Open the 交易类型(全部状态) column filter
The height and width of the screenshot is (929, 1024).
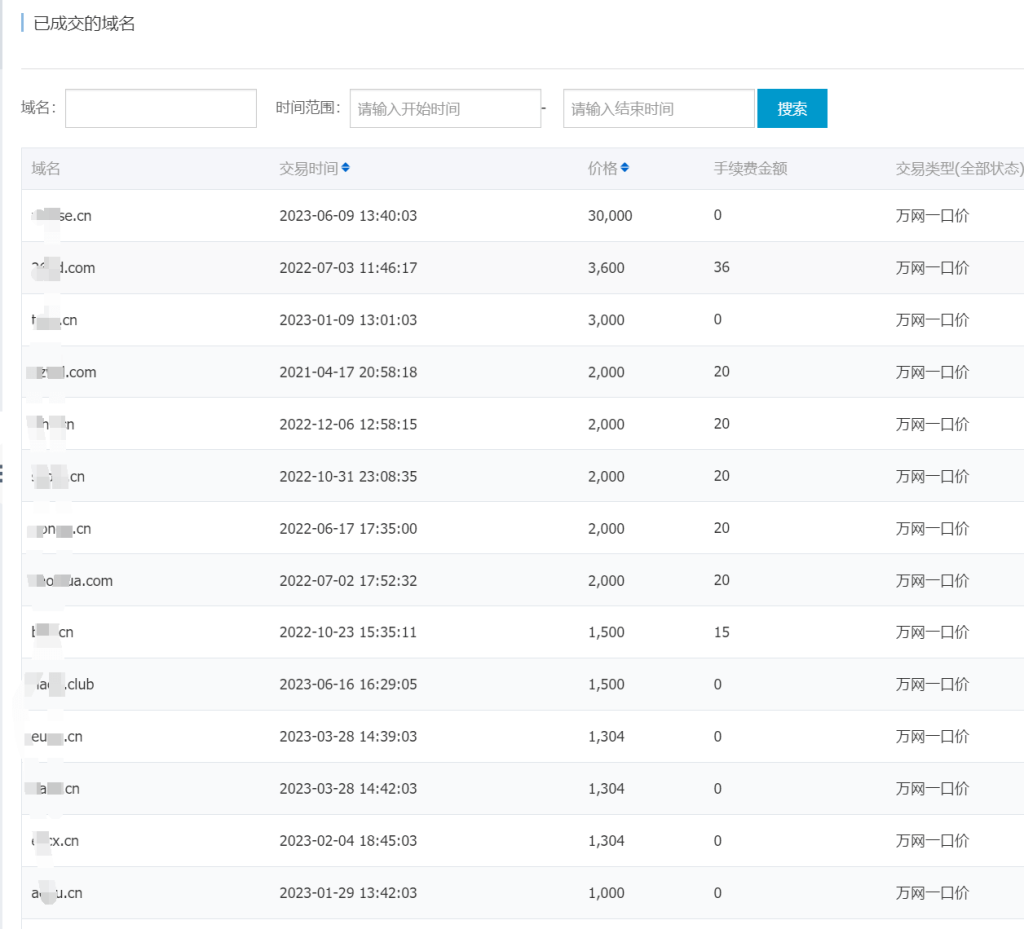tap(959, 169)
